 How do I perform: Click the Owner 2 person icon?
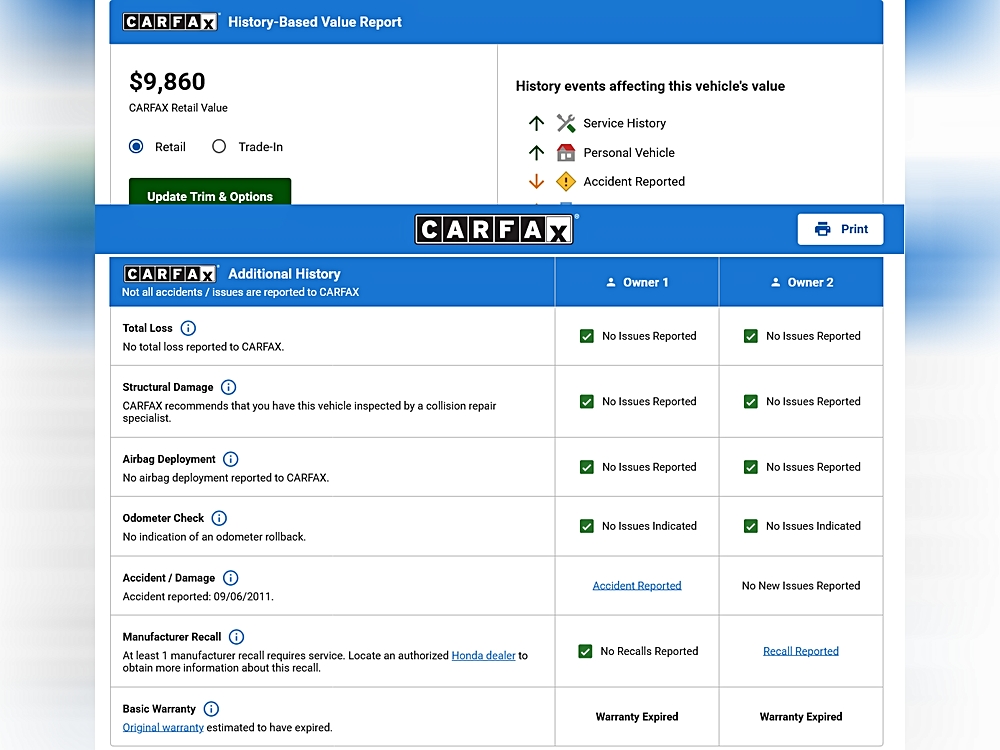tap(776, 282)
